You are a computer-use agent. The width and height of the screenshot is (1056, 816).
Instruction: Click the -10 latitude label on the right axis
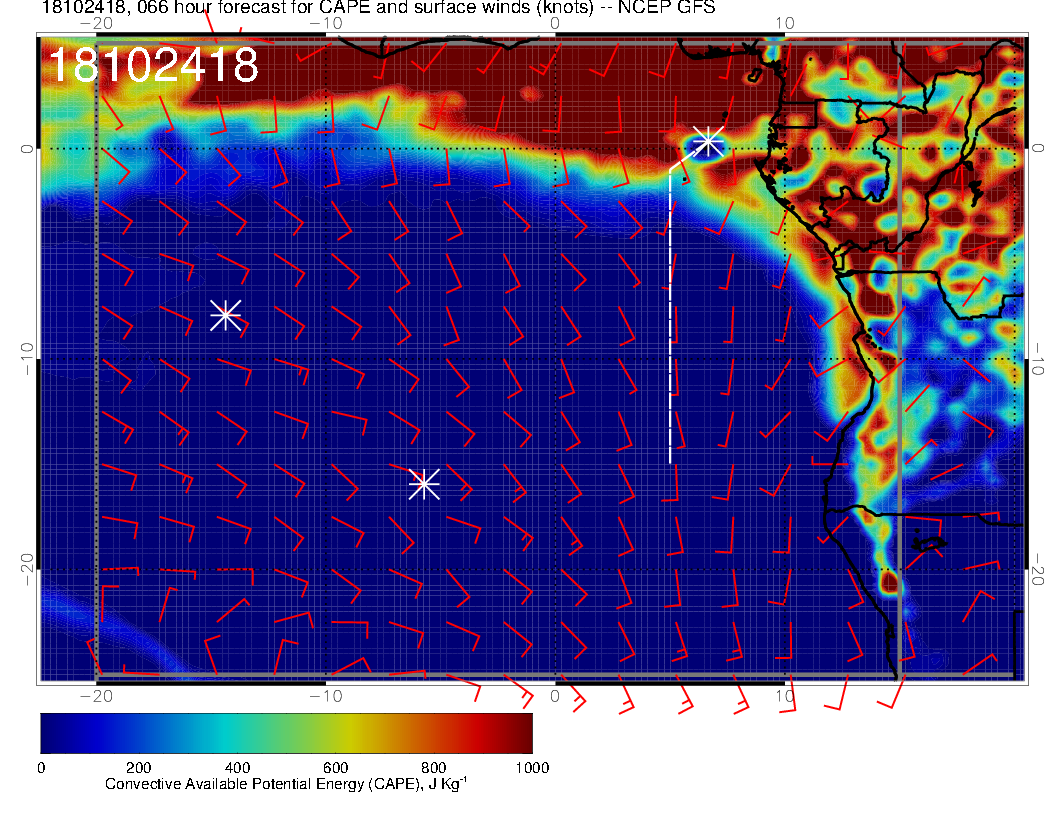[1038, 359]
